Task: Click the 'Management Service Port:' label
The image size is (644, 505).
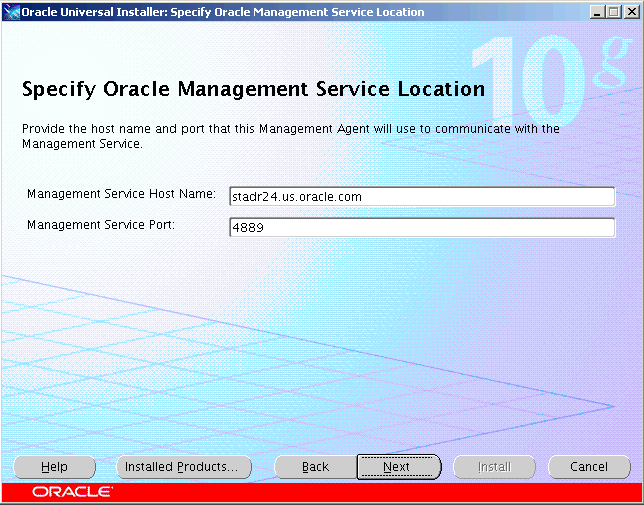Action: coord(101,225)
